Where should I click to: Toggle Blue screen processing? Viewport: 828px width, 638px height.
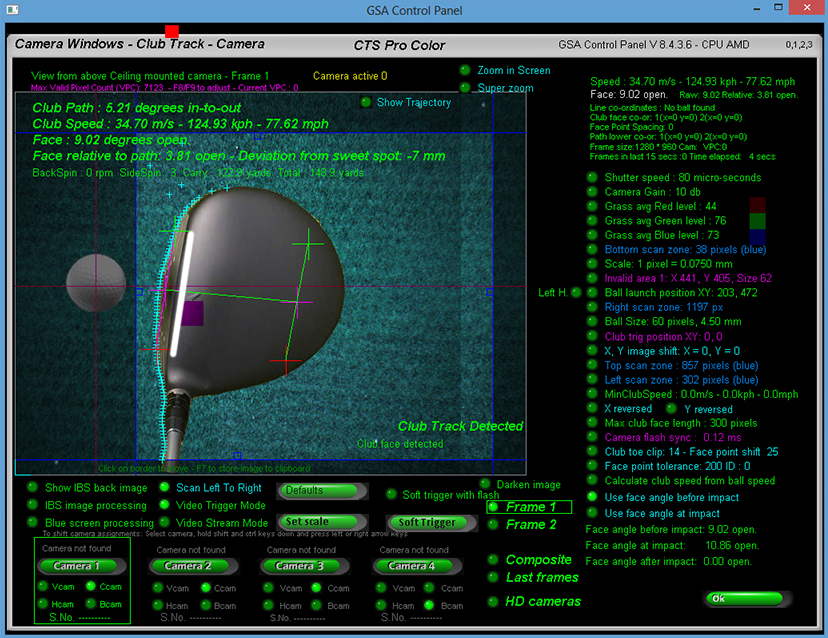click(33, 522)
